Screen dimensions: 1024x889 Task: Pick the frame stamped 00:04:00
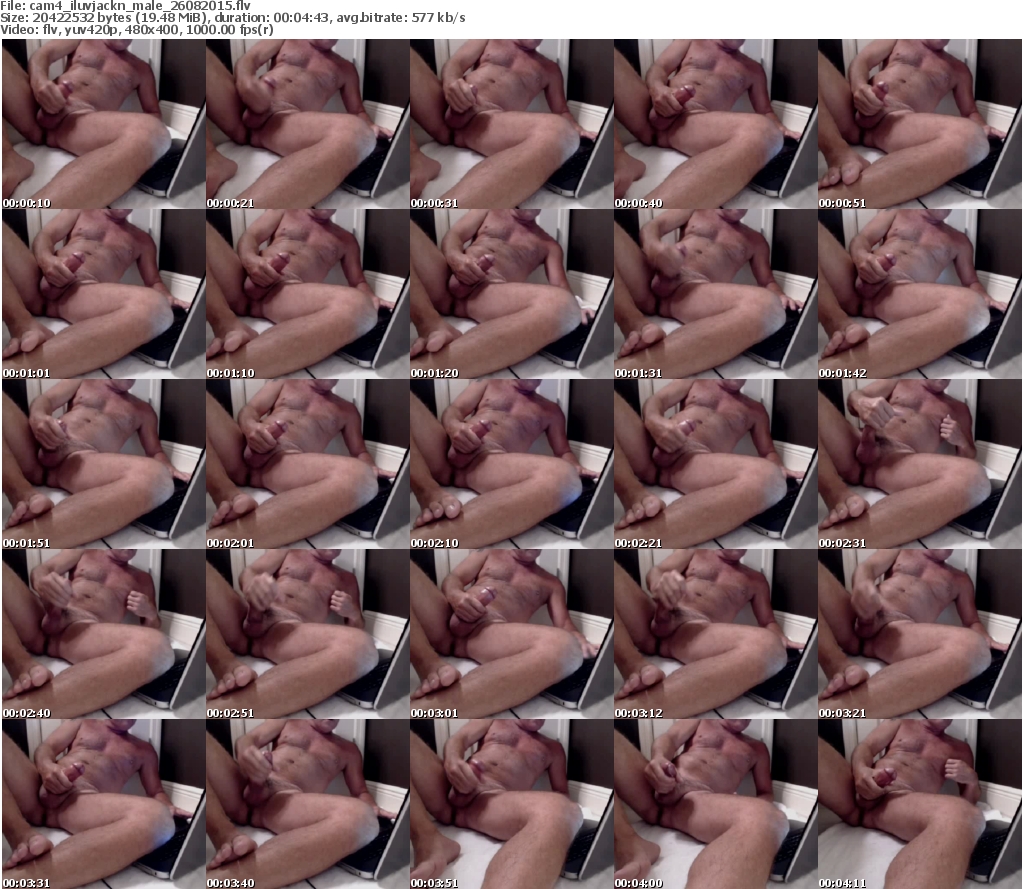tap(715, 804)
